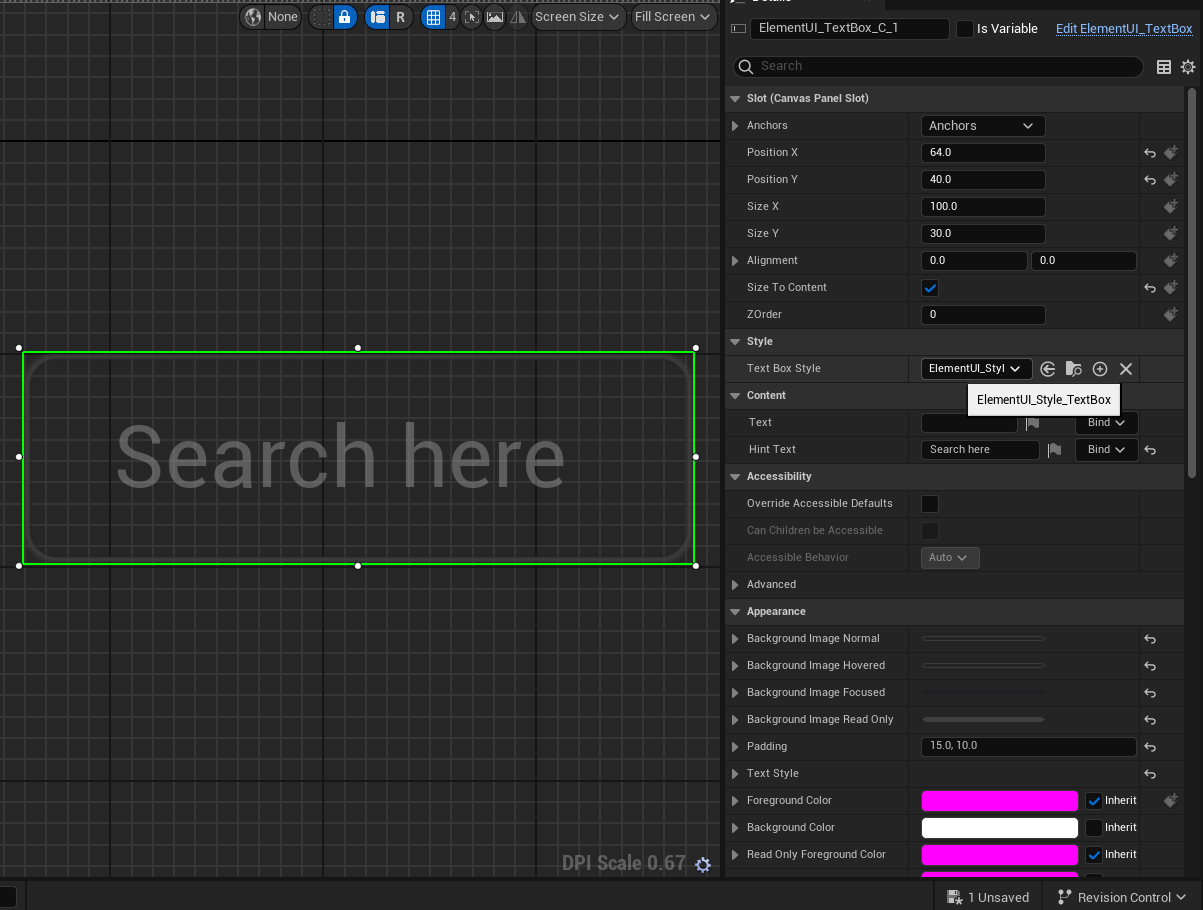
Task: Click the Foreground Color magenta swatch
Action: point(999,801)
